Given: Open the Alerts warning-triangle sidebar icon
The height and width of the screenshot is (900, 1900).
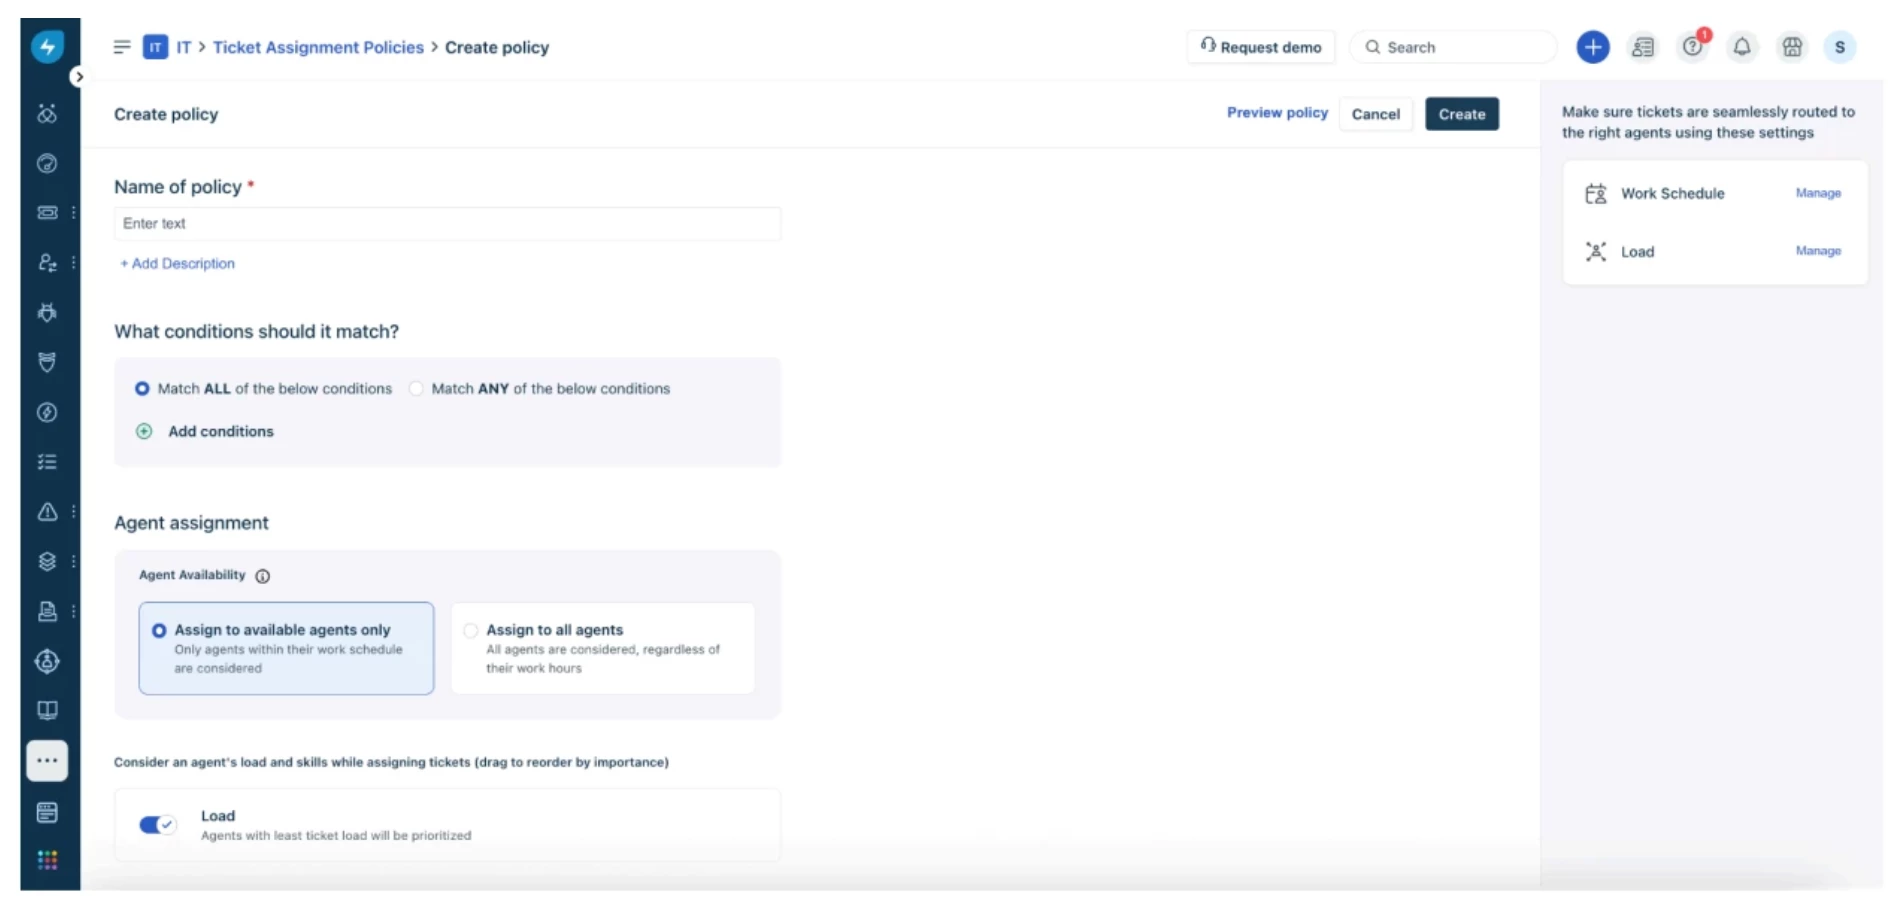Looking at the screenshot, I should [x=47, y=512].
